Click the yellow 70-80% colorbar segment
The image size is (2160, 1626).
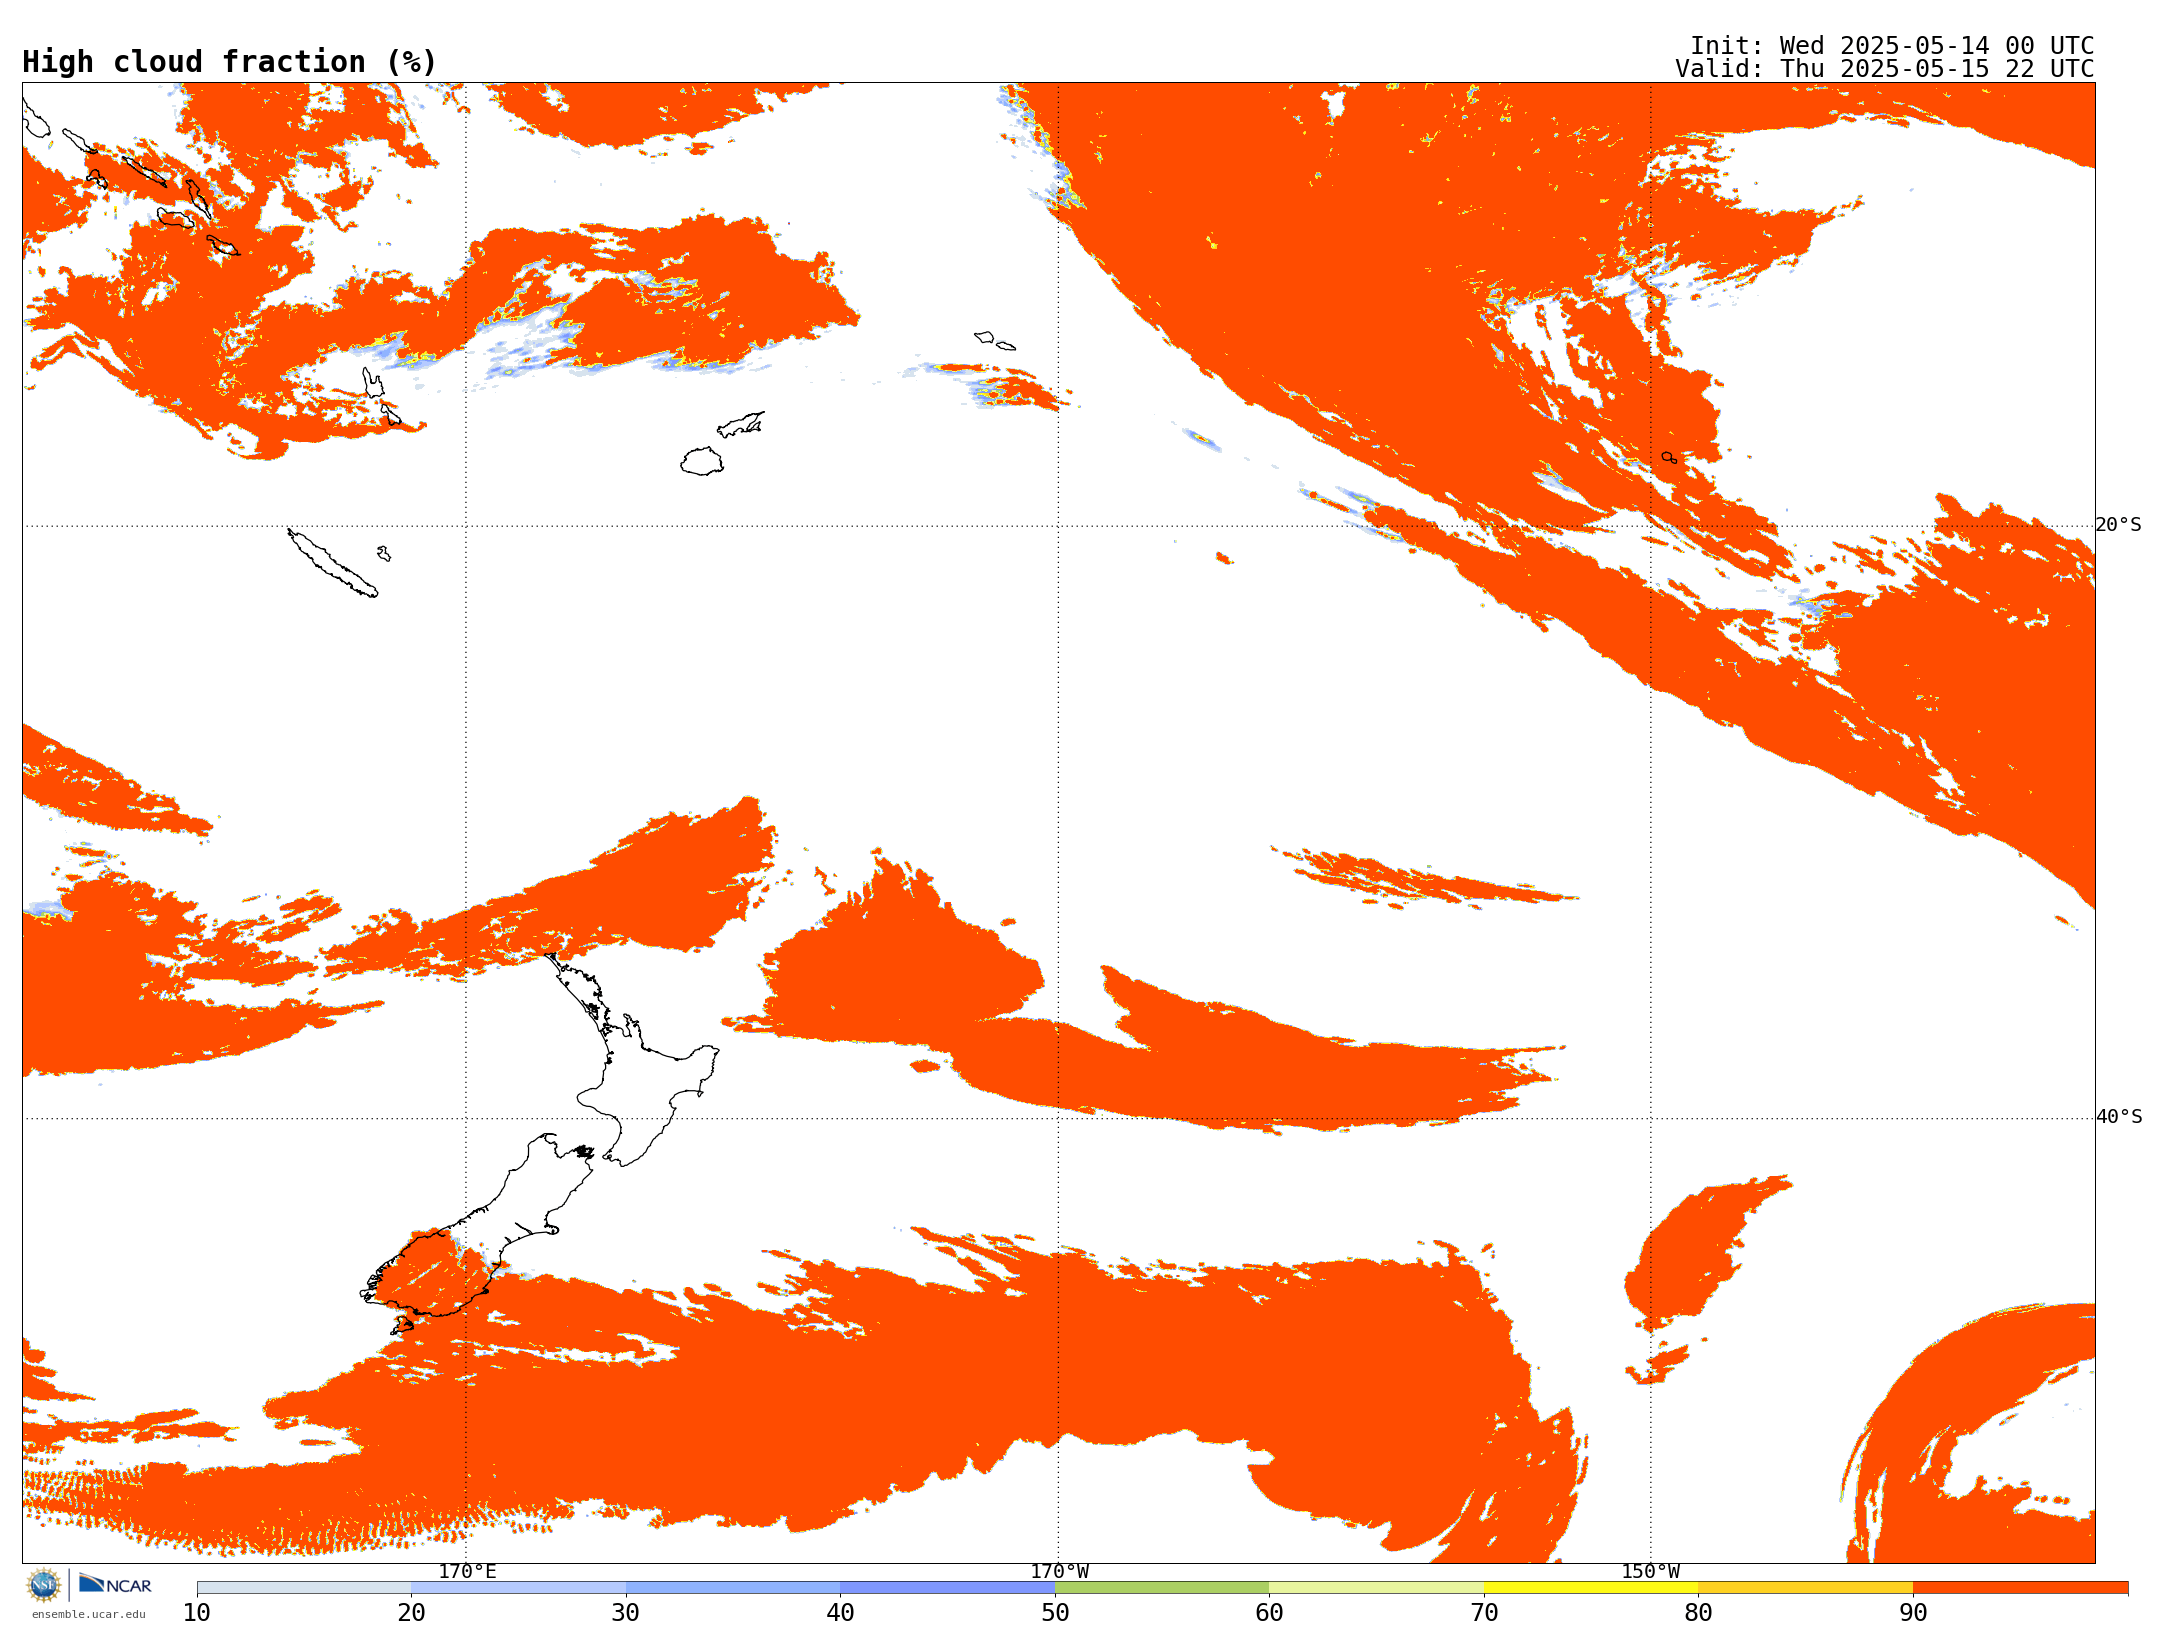[1590, 1588]
